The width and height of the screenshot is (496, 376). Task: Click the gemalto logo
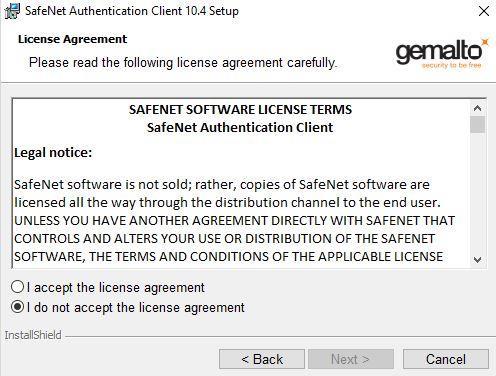pyautogui.click(x=442, y=52)
